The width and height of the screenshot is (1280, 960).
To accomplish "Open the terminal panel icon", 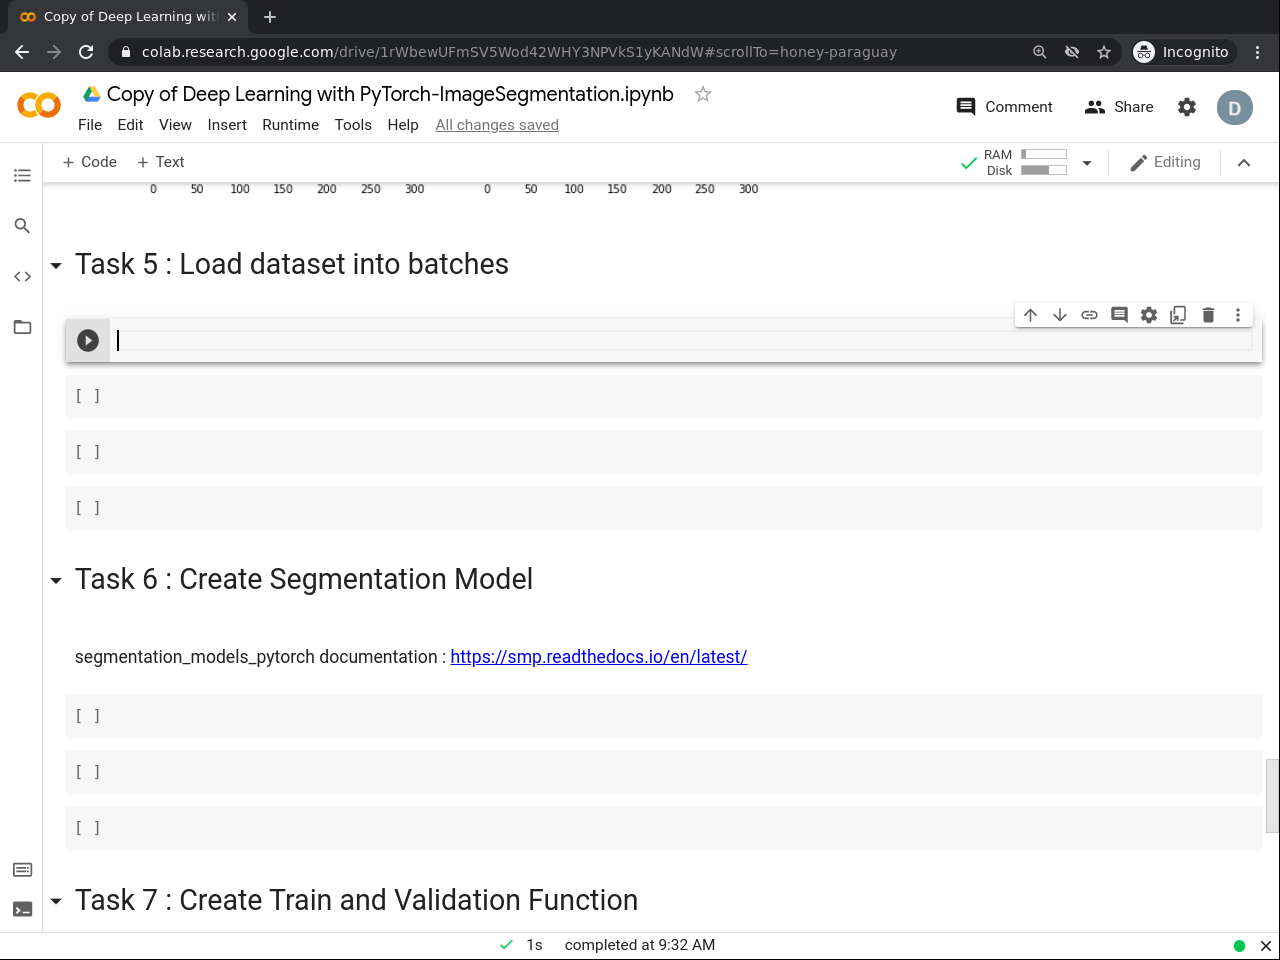I will pyautogui.click(x=22, y=909).
